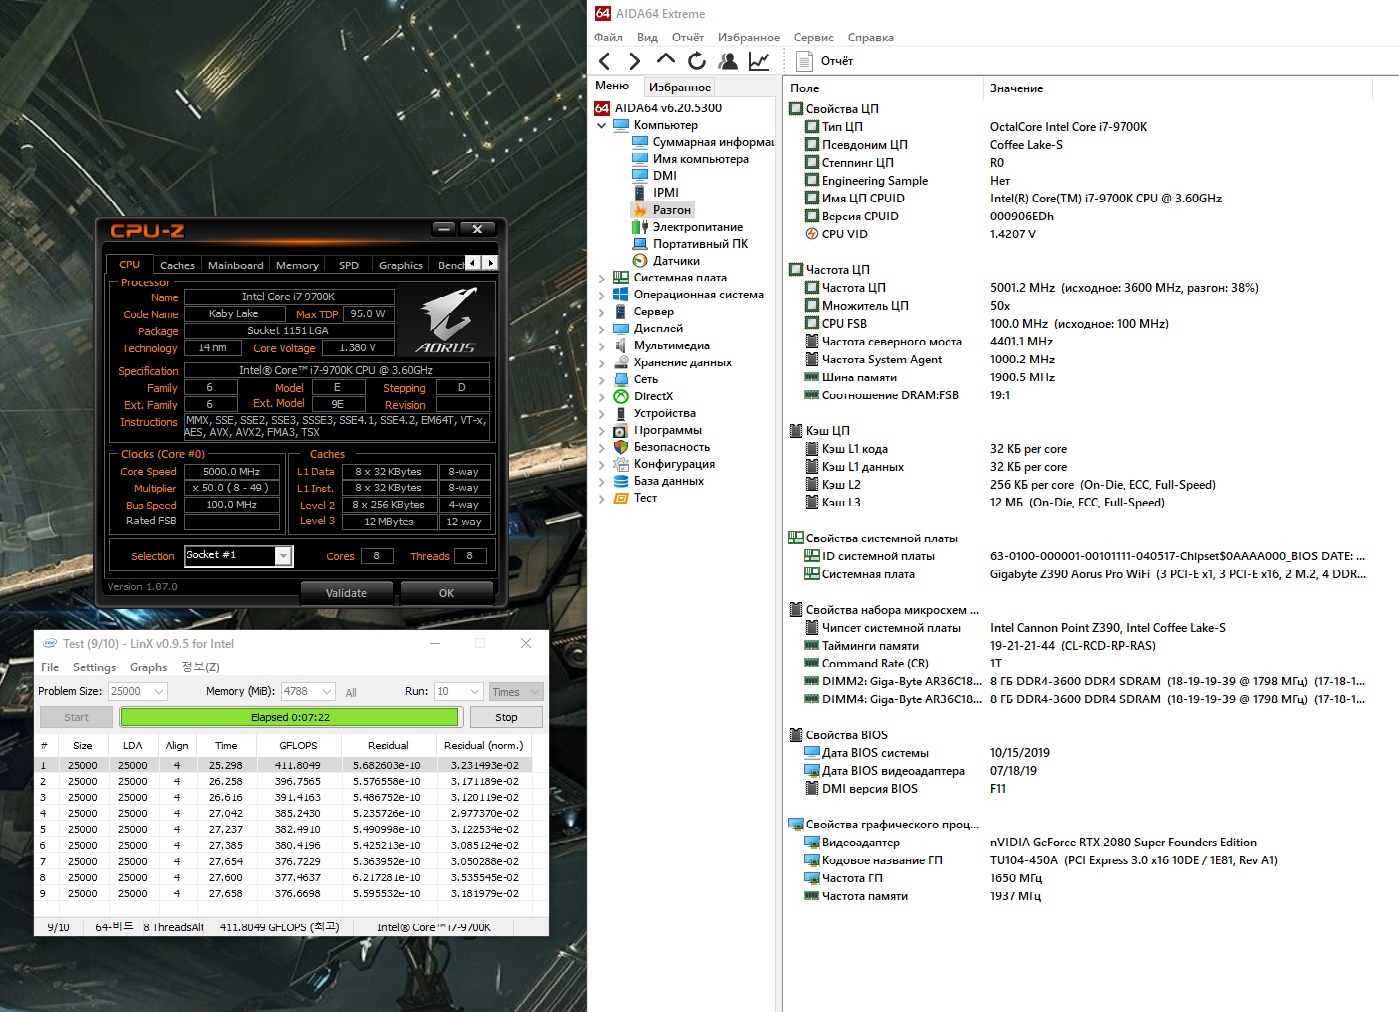Click the up-level arrow in AIDA64 toolbar
1399x1012 pixels.
(x=666, y=60)
